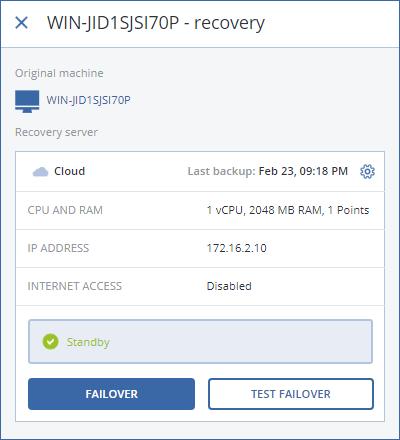
Task: Select the IP ADDRESS row label
Action: click(x=58, y=248)
